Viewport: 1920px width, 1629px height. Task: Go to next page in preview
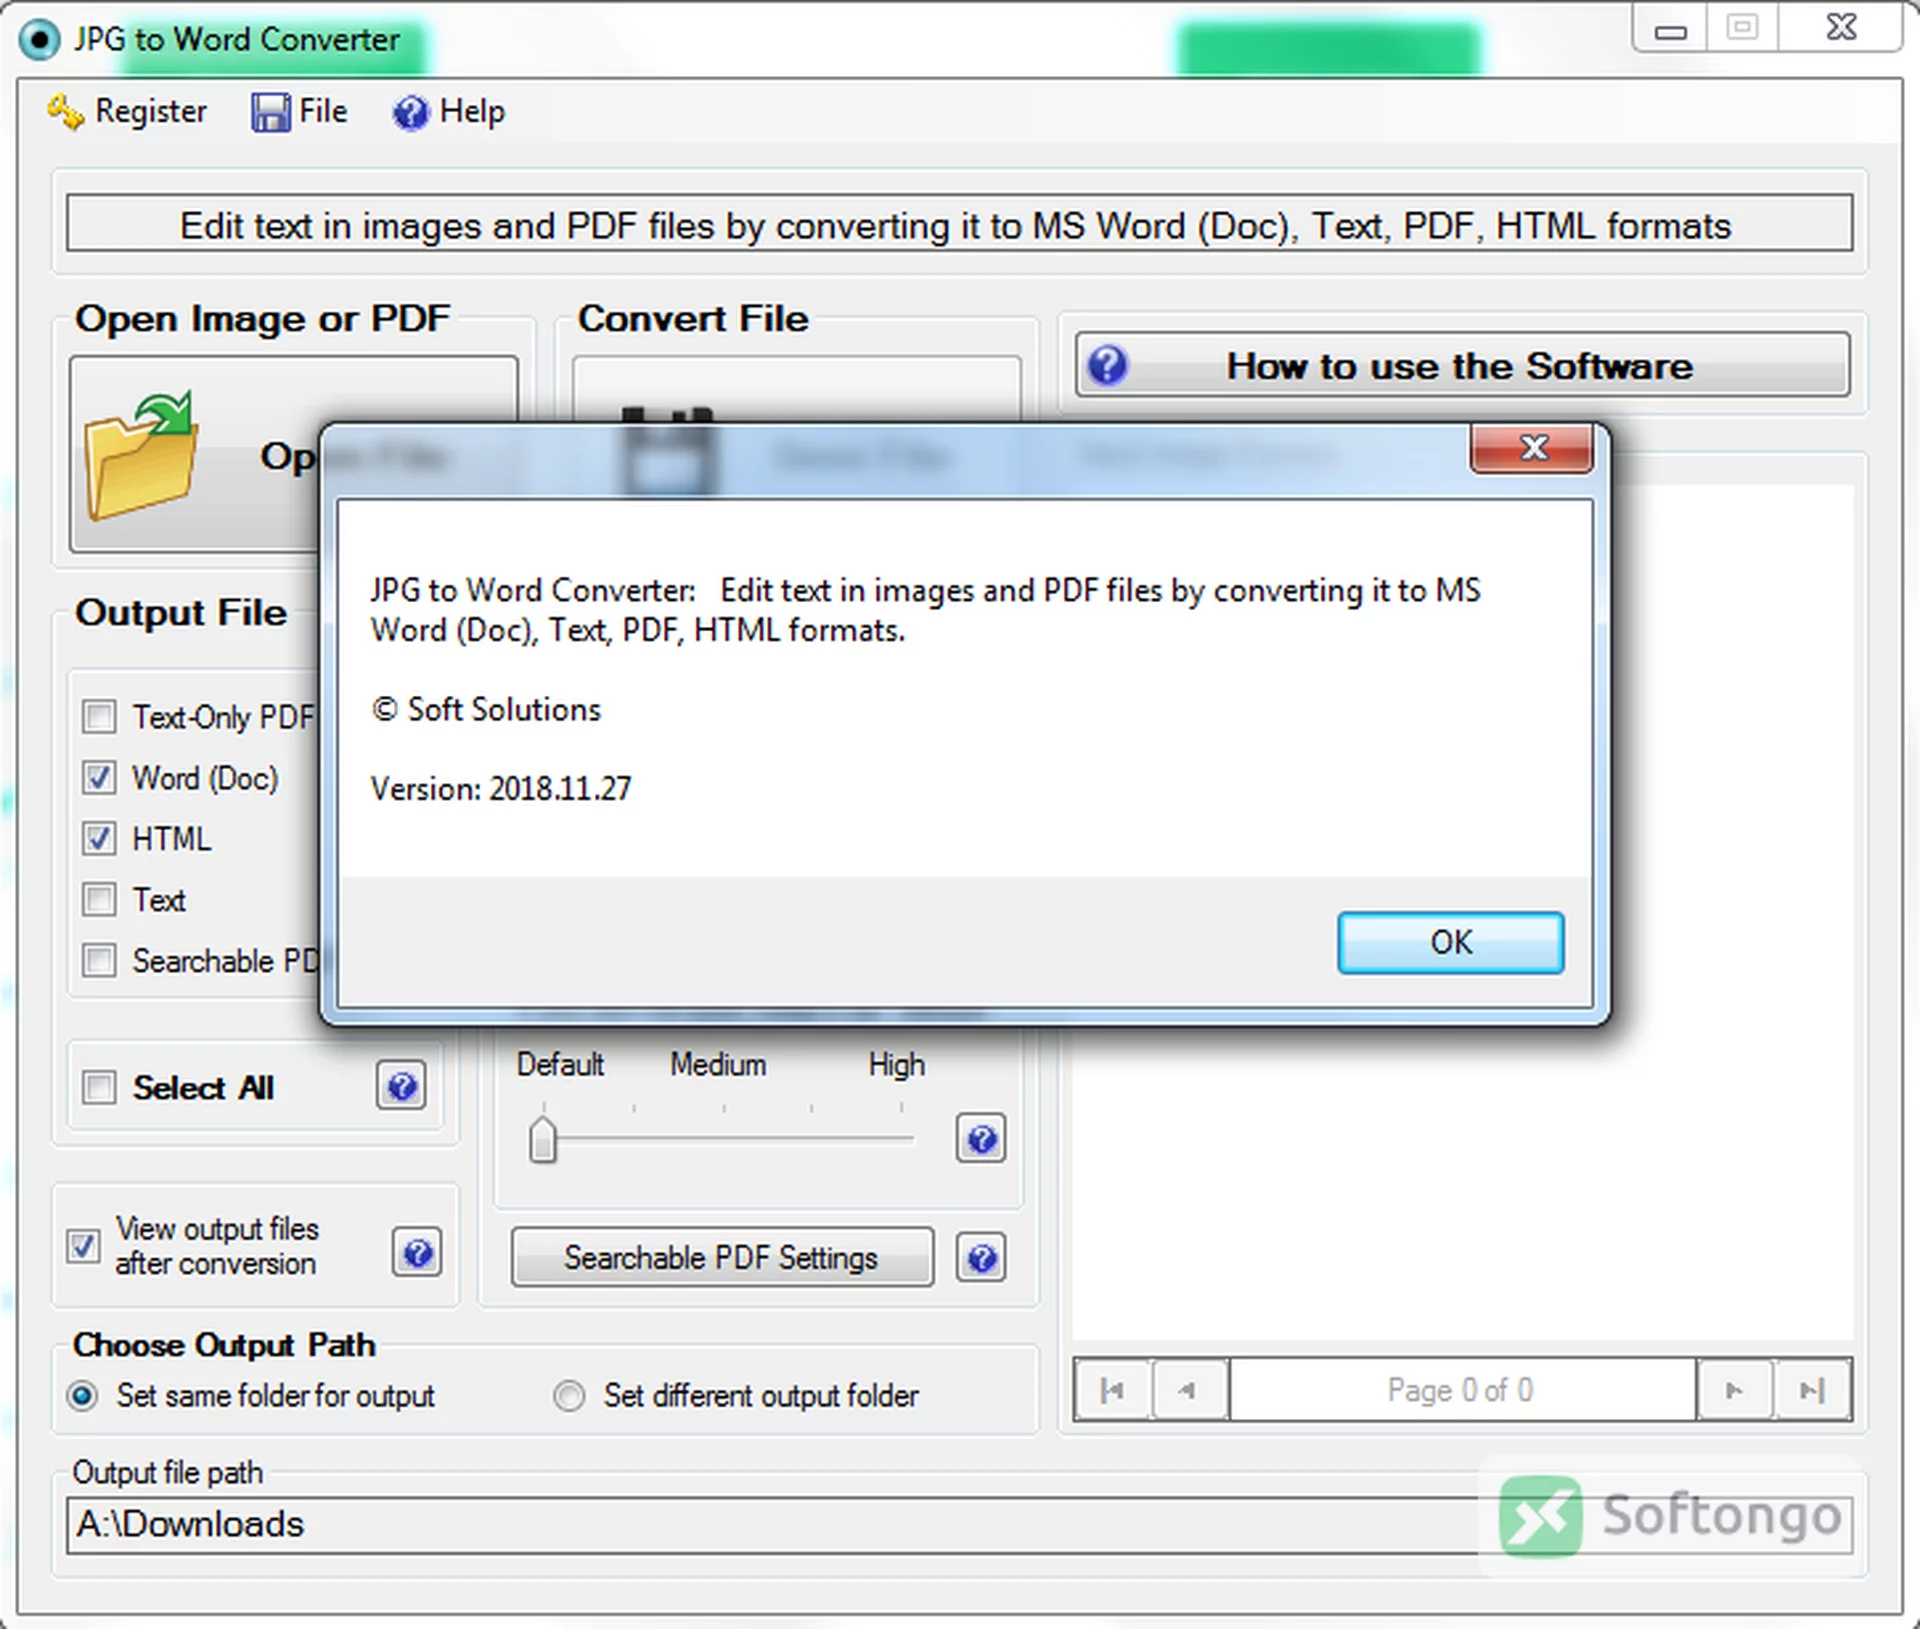1735,1390
